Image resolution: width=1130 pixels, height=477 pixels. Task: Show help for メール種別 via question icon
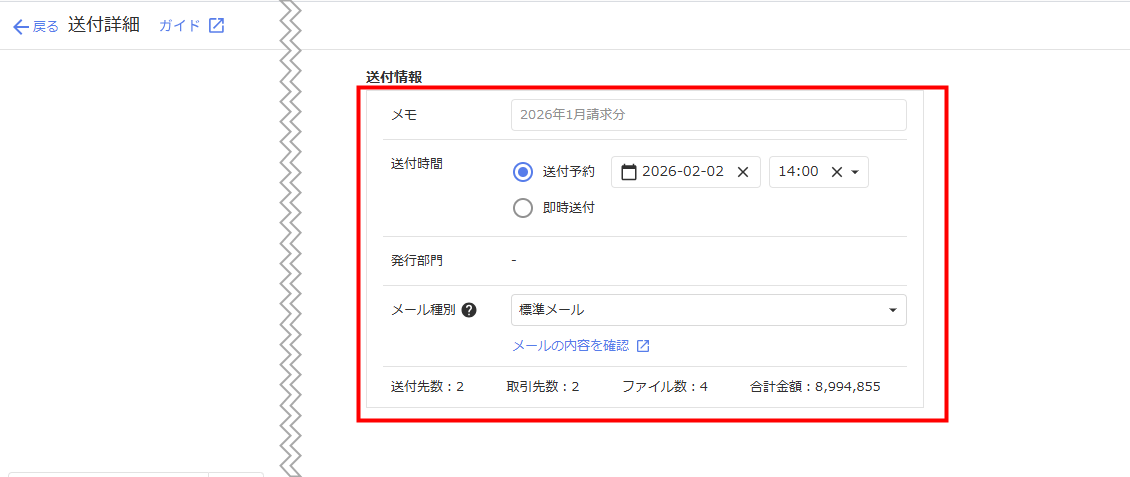coord(469,310)
